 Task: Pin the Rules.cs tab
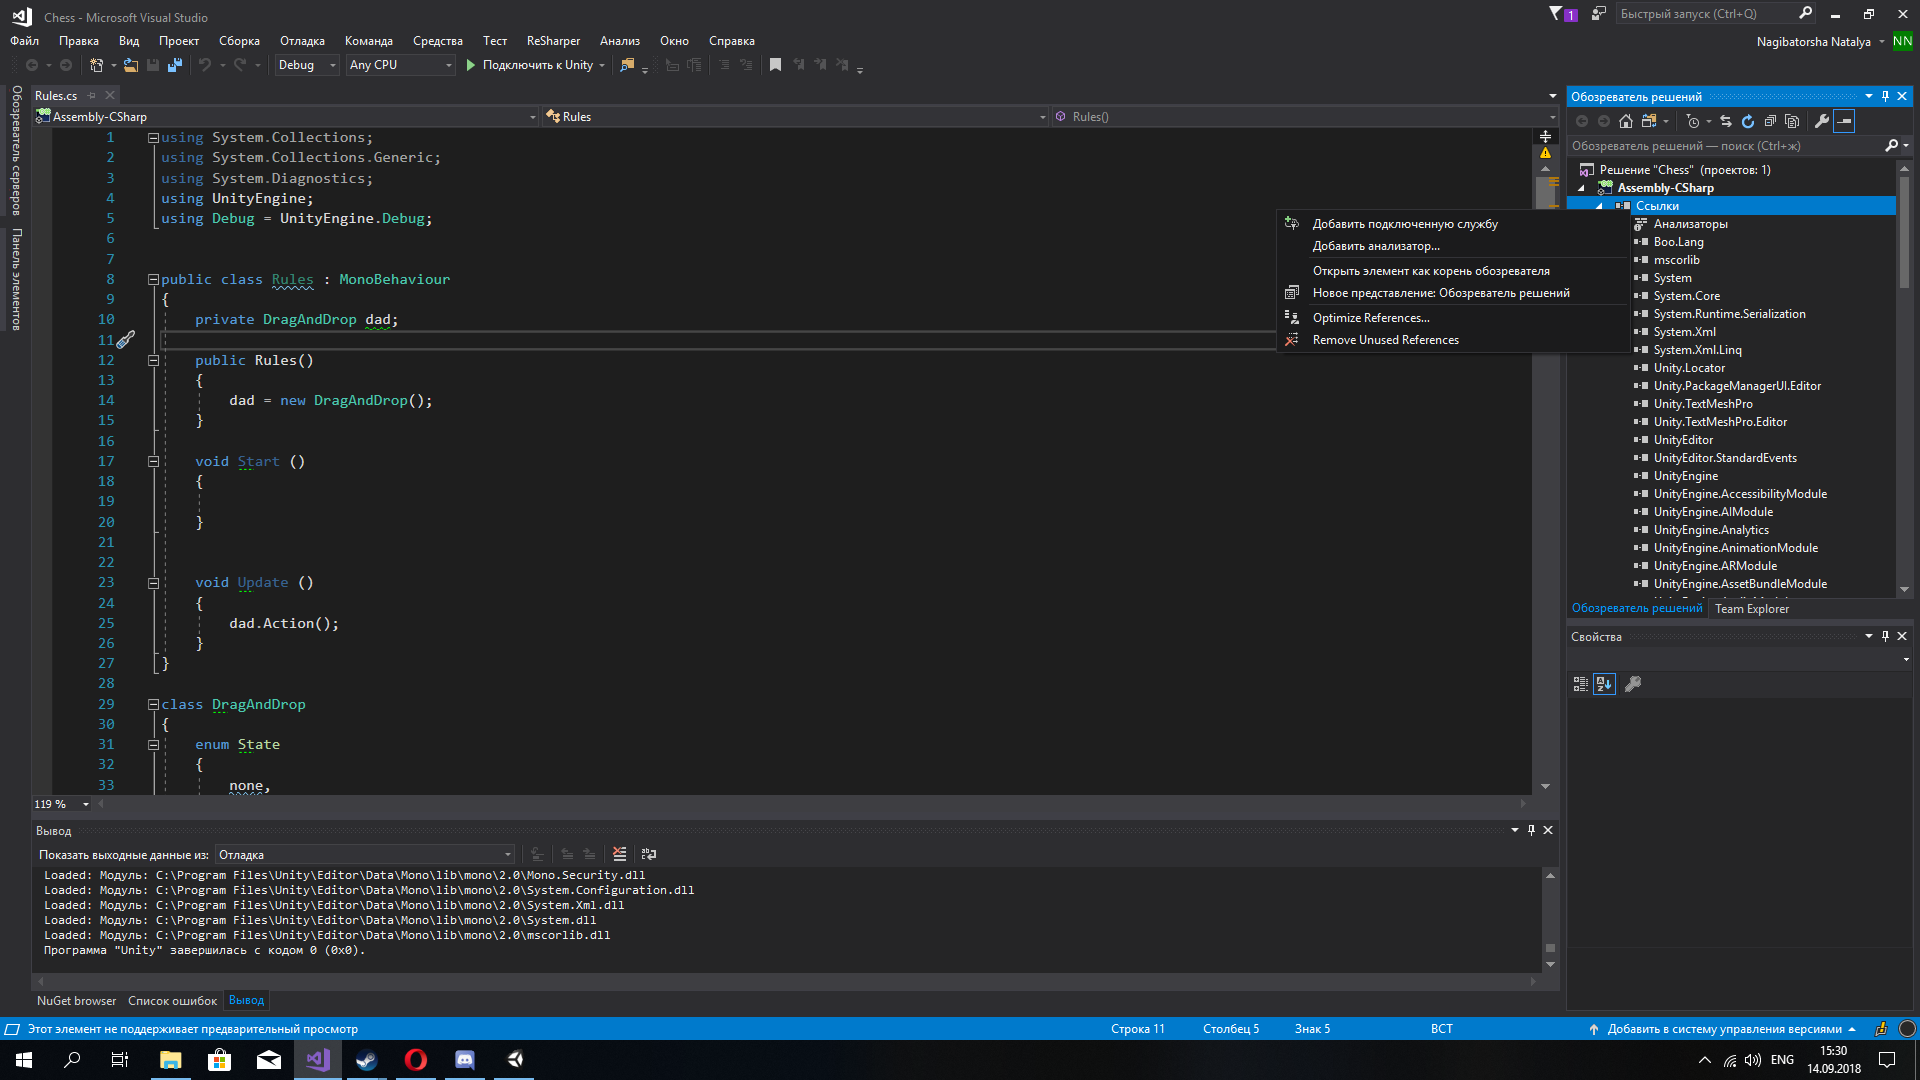point(91,96)
